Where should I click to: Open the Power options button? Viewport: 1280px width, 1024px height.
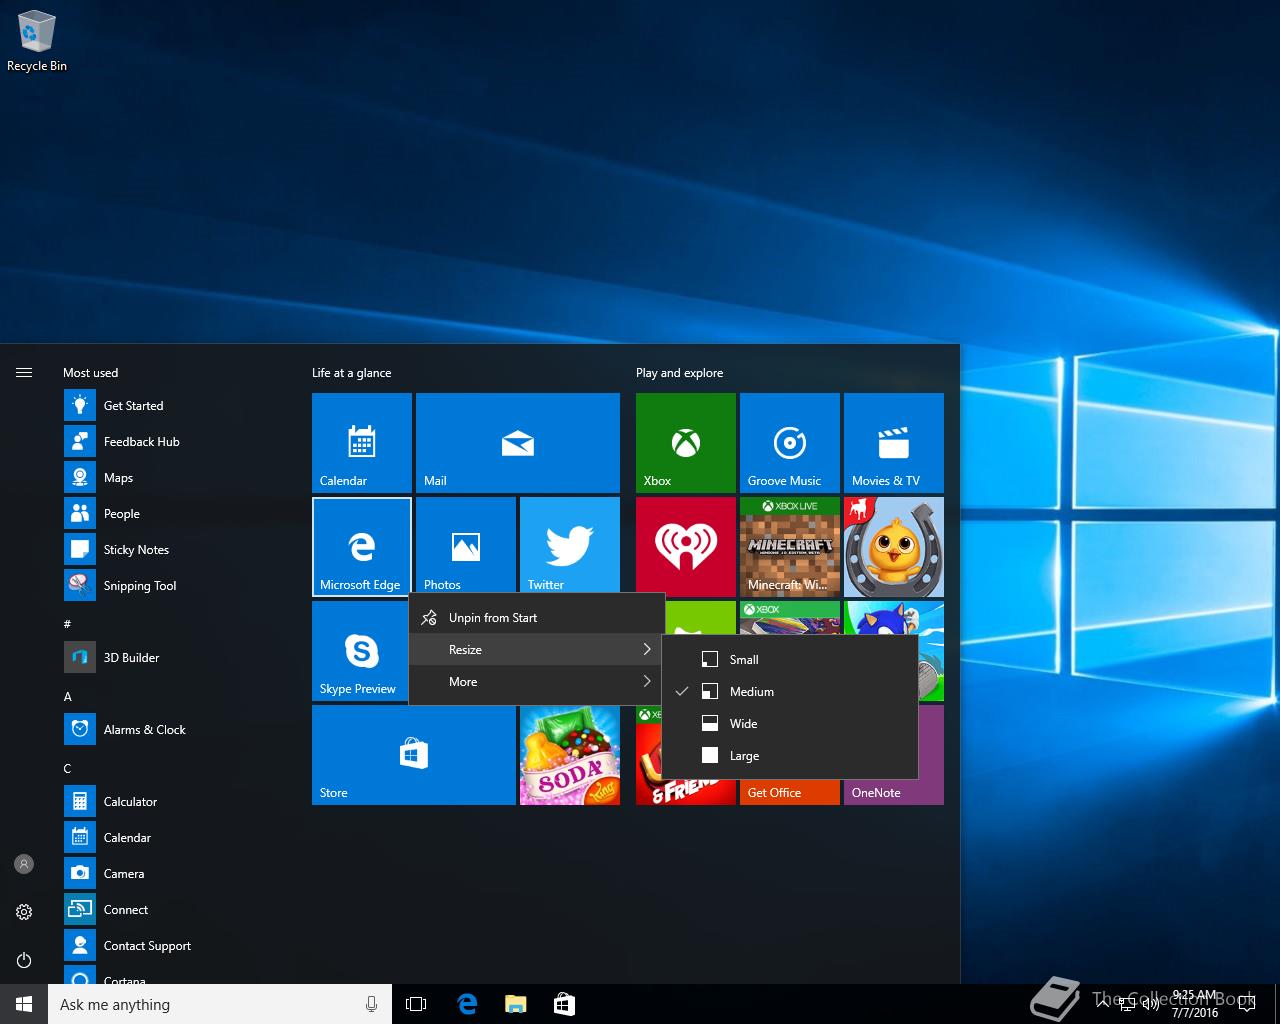pos(24,960)
